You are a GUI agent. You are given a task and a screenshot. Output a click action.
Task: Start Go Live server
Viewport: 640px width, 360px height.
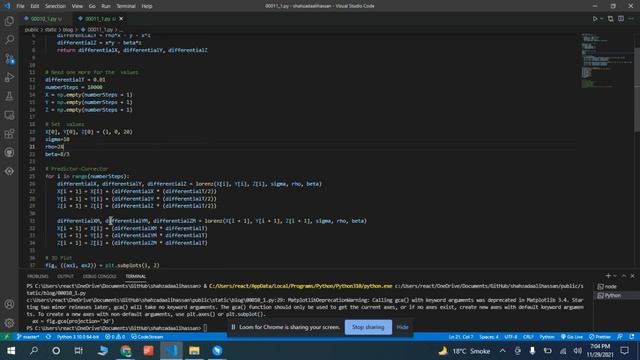(571, 337)
